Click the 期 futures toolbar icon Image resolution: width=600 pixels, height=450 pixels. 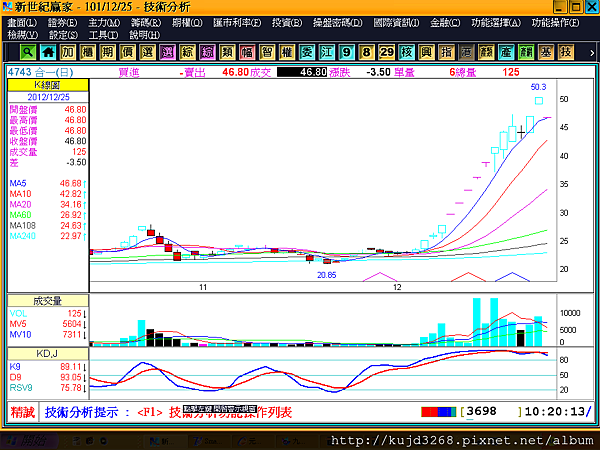(x=108, y=52)
